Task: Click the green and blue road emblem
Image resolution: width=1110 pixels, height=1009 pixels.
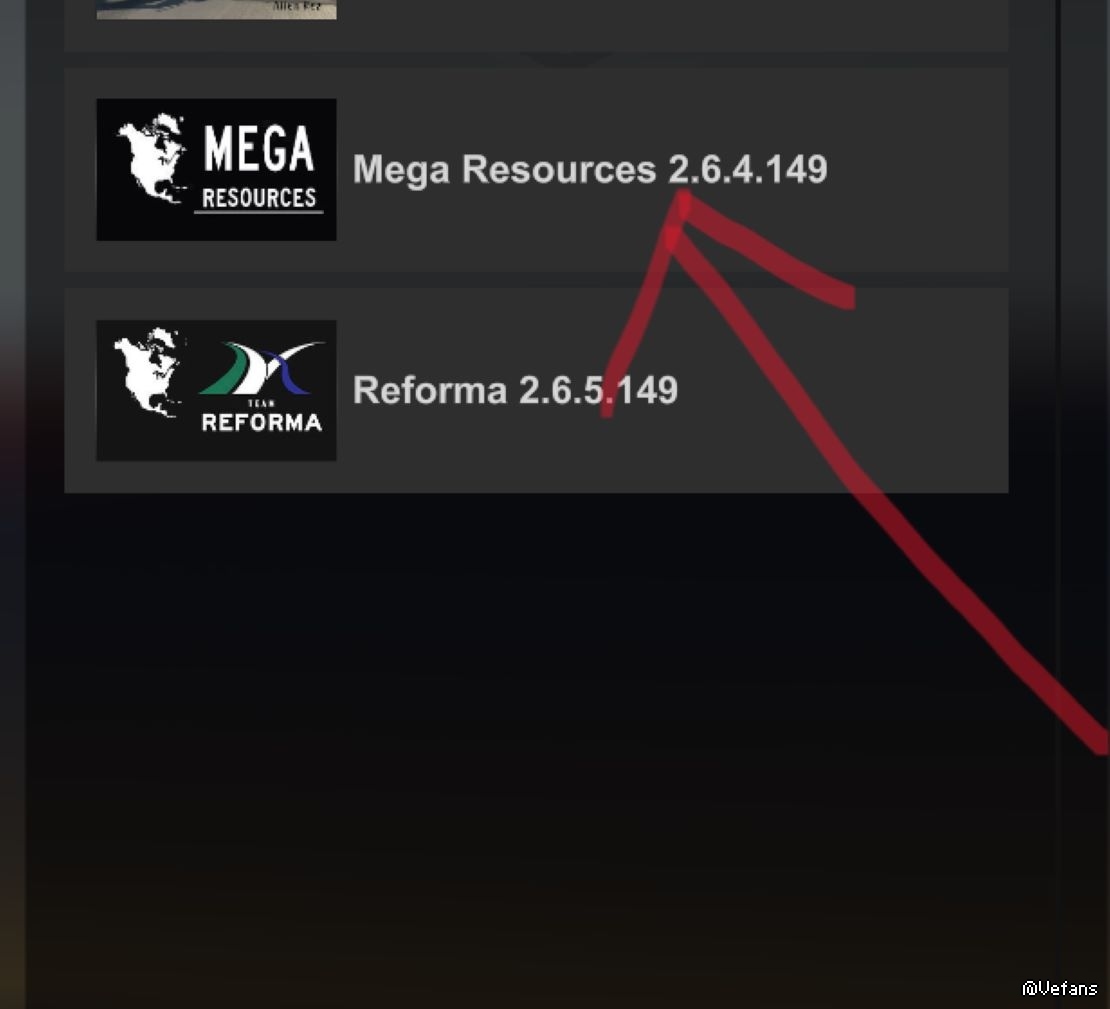Action: click(x=261, y=368)
